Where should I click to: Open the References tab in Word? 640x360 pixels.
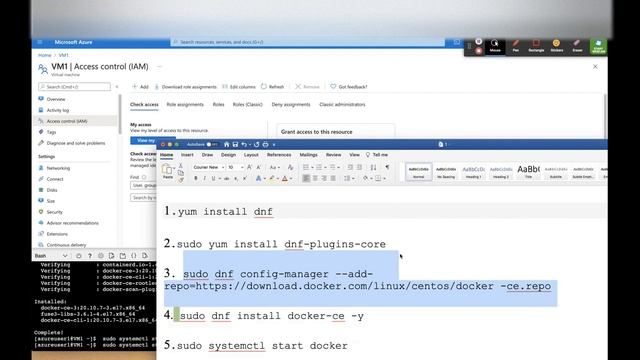[279, 155]
